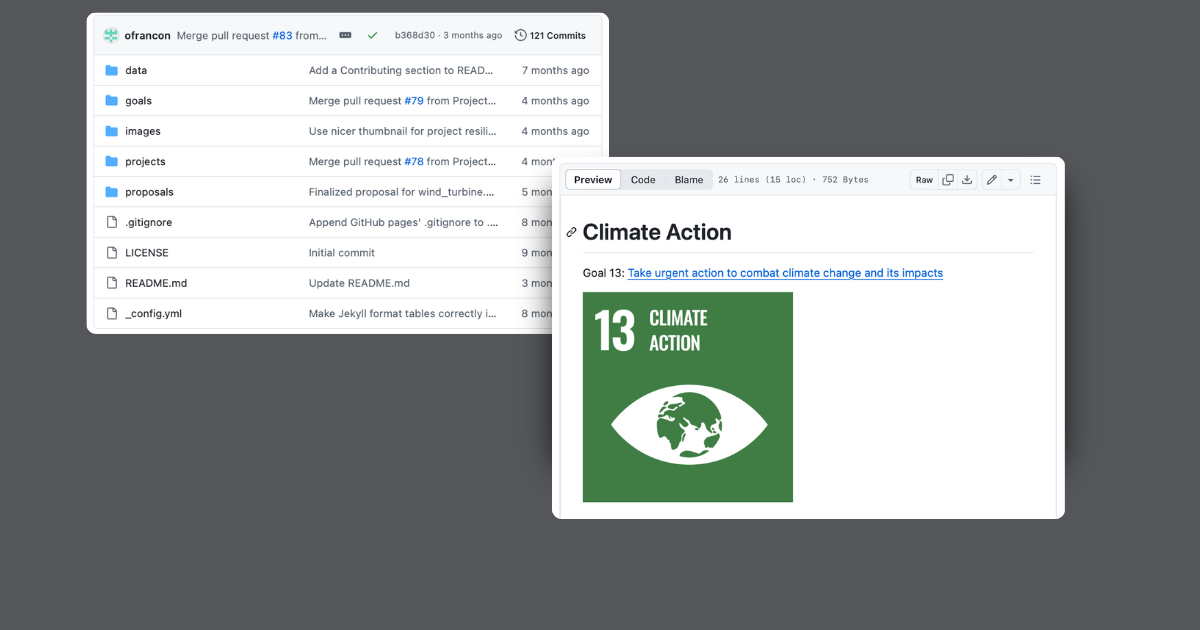
Task: Copy raw file with the copy icon
Action: pos(948,180)
